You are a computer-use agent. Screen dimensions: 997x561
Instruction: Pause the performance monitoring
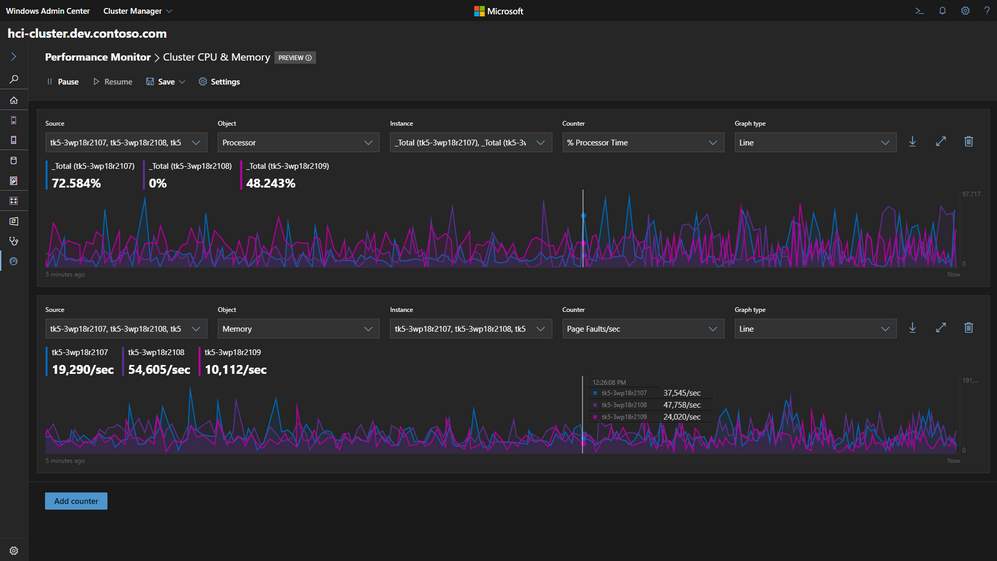[x=61, y=82]
